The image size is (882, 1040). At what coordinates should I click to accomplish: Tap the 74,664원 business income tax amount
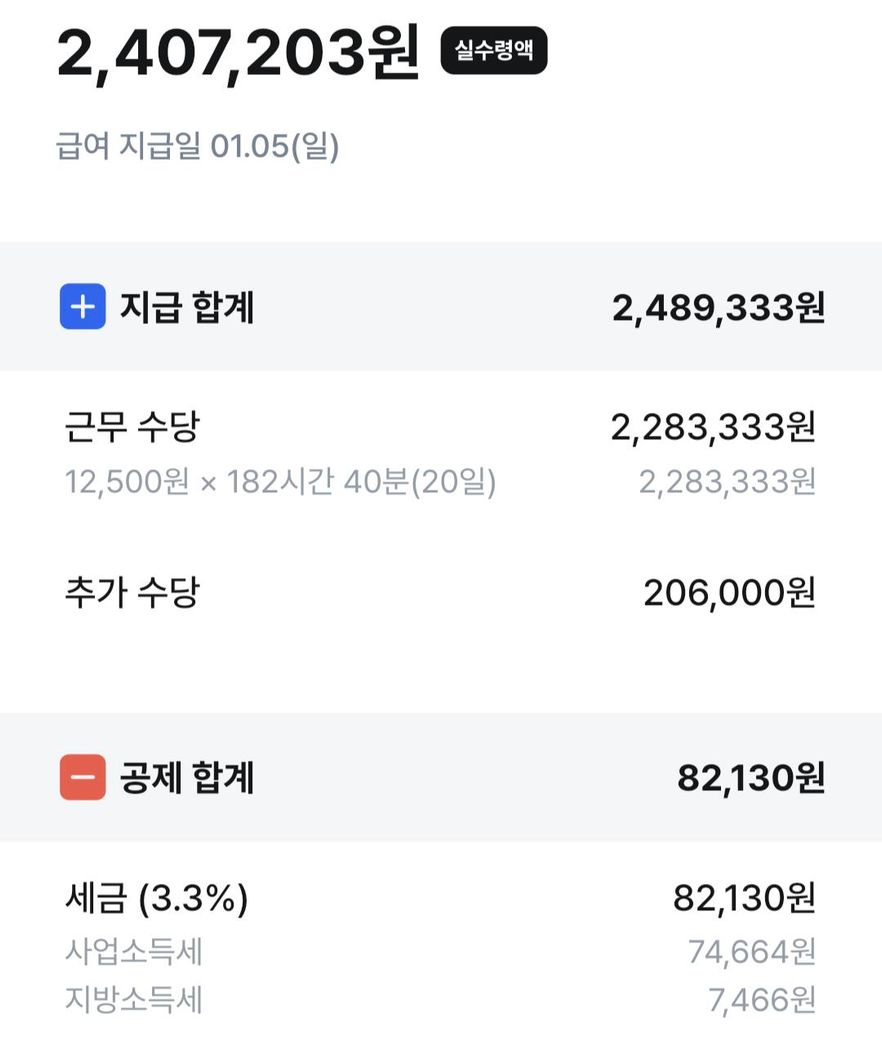[x=751, y=952]
